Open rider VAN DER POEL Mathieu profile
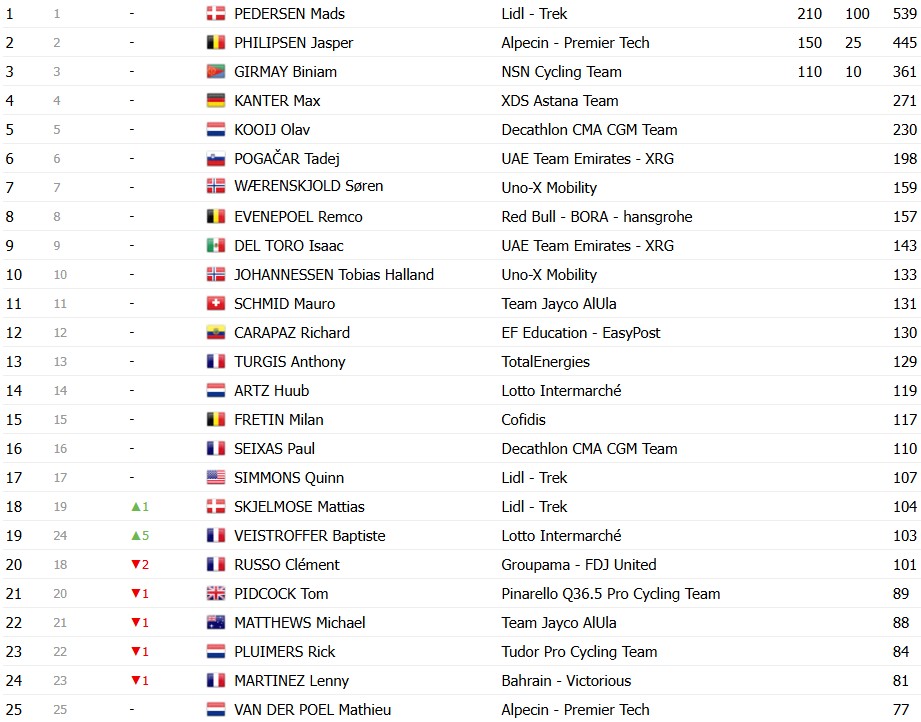Viewport: 921px width, 722px height. [x=312, y=710]
